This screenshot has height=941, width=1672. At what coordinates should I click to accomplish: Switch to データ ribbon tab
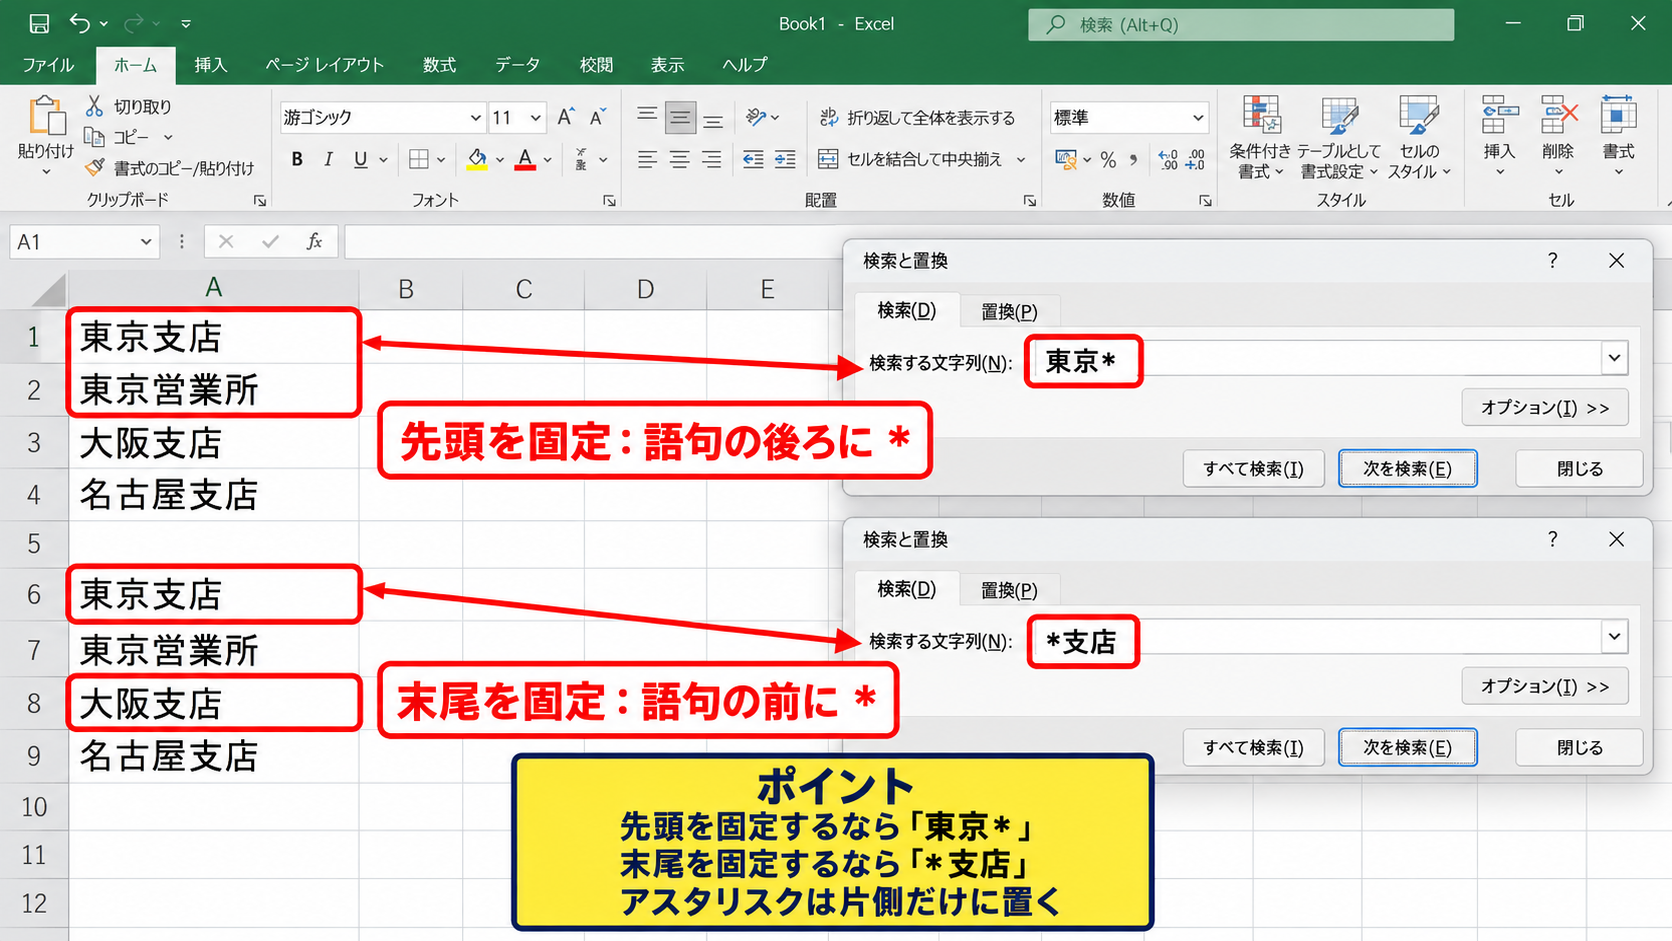coord(518,65)
